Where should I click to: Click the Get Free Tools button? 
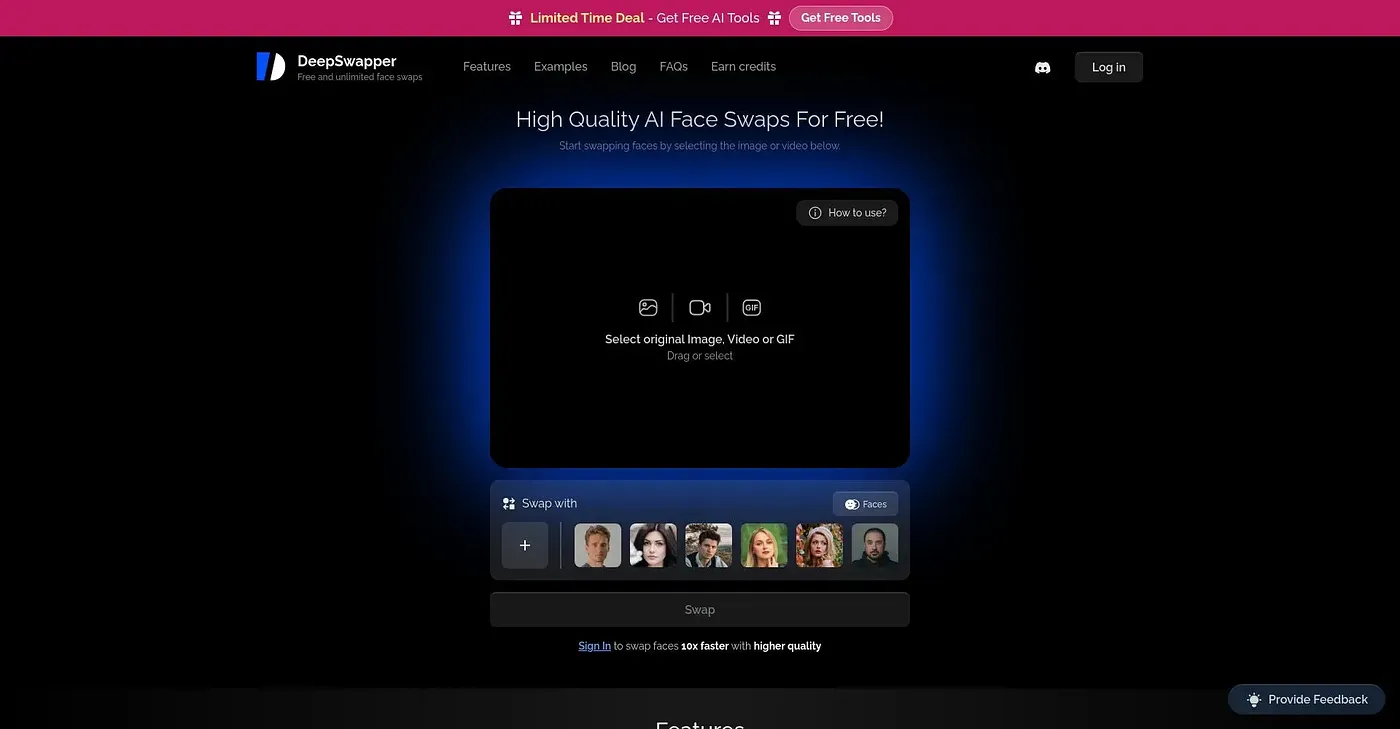[841, 18]
